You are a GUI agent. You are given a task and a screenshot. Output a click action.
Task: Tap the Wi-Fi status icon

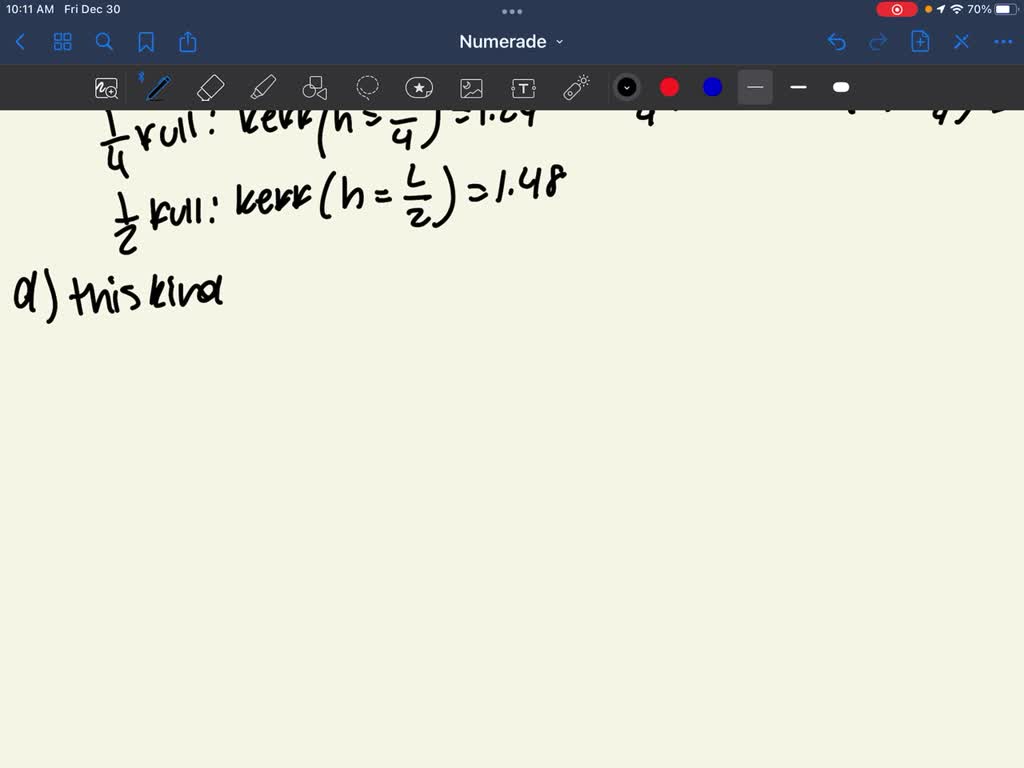pyautogui.click(x=957, y=9)
